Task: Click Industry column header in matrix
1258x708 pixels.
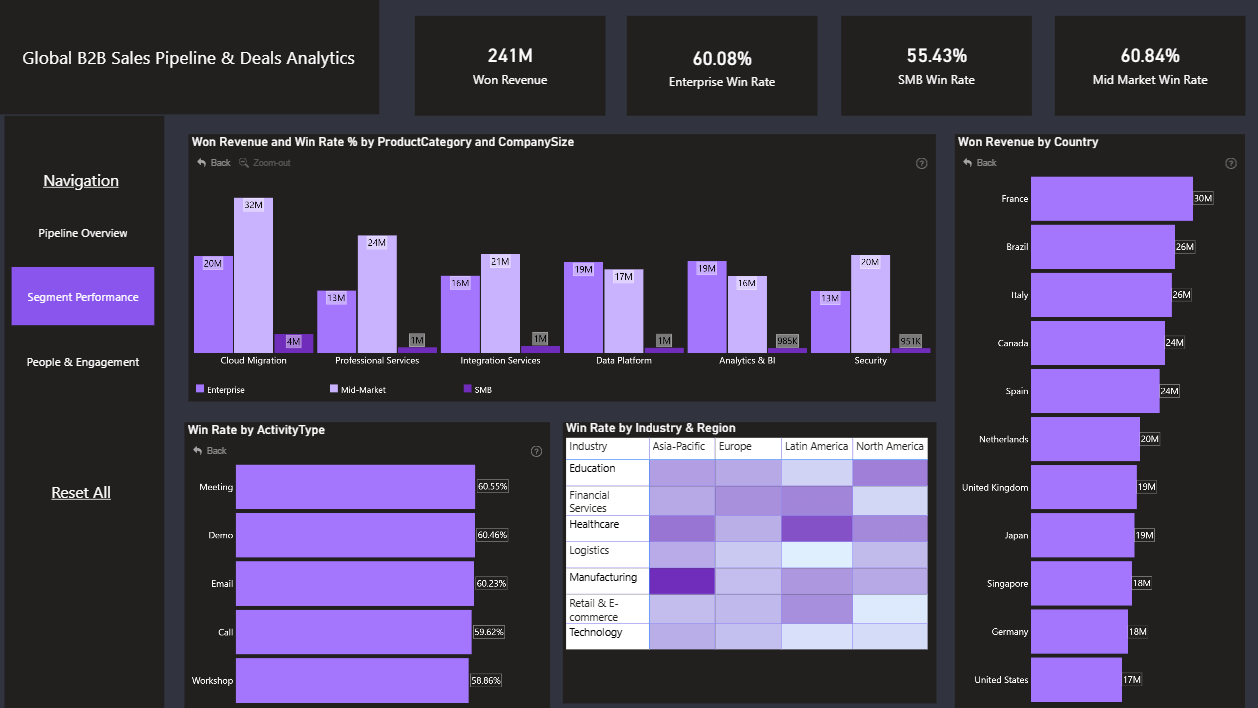Action: [x=608, y=447]
